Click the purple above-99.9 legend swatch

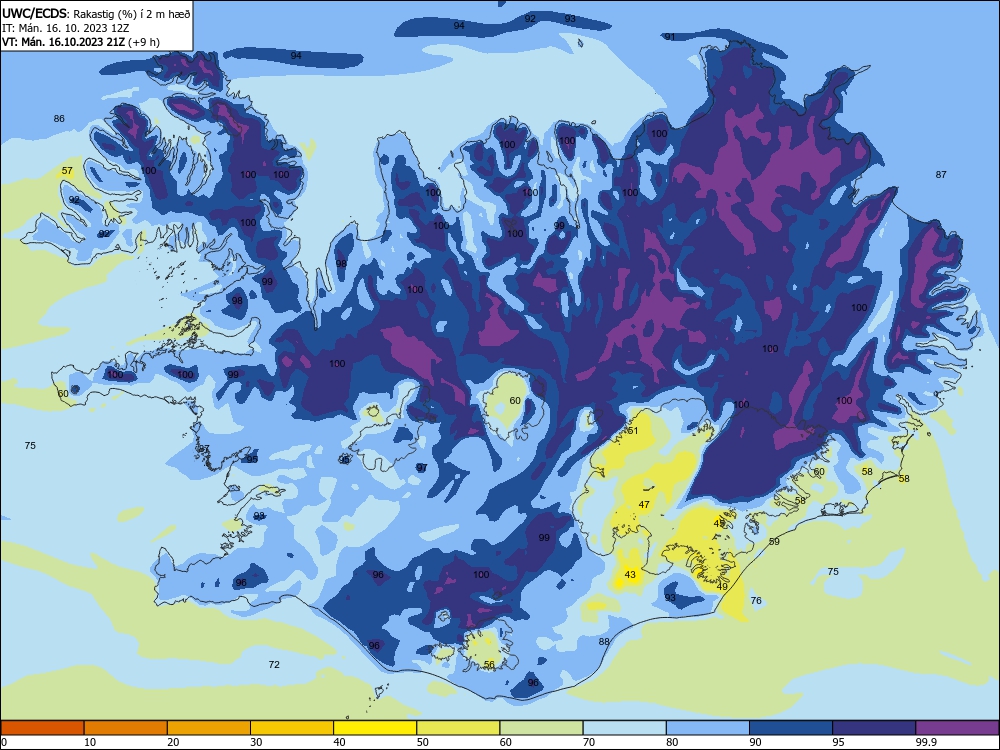pos(957,728)
